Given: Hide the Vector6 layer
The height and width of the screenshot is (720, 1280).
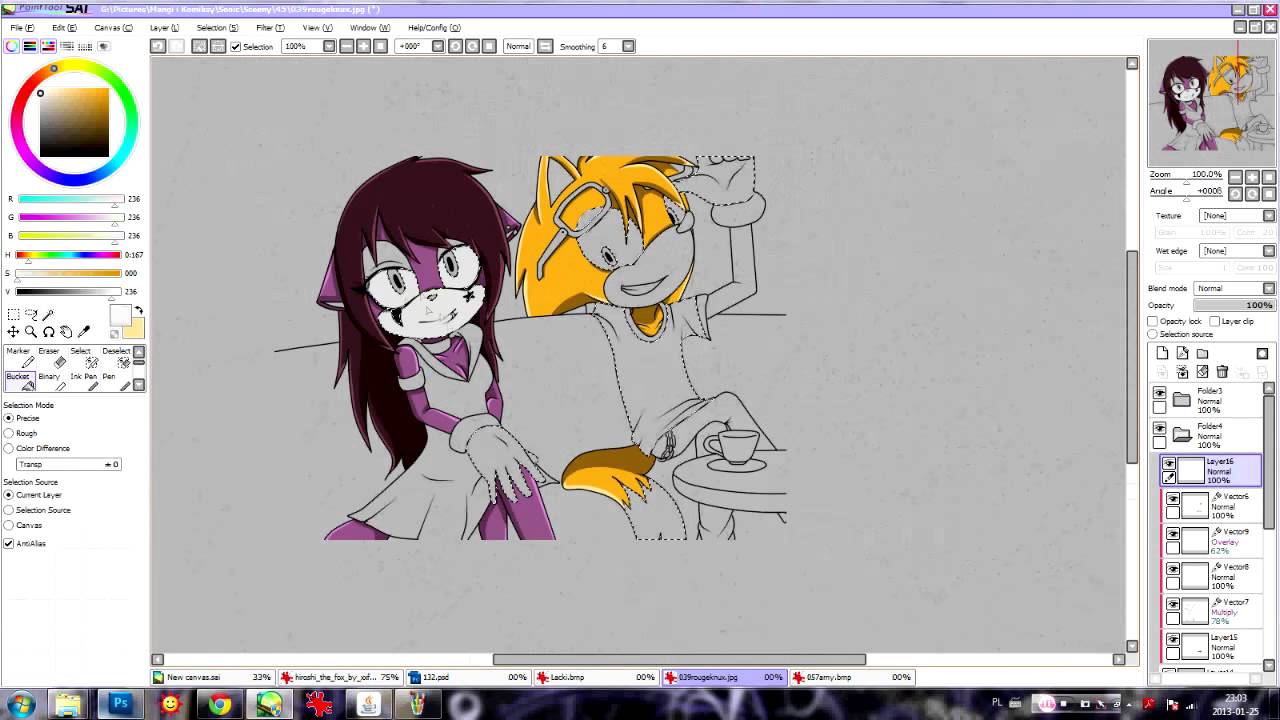Looking at the screenshot, I should pos(1173,498).
